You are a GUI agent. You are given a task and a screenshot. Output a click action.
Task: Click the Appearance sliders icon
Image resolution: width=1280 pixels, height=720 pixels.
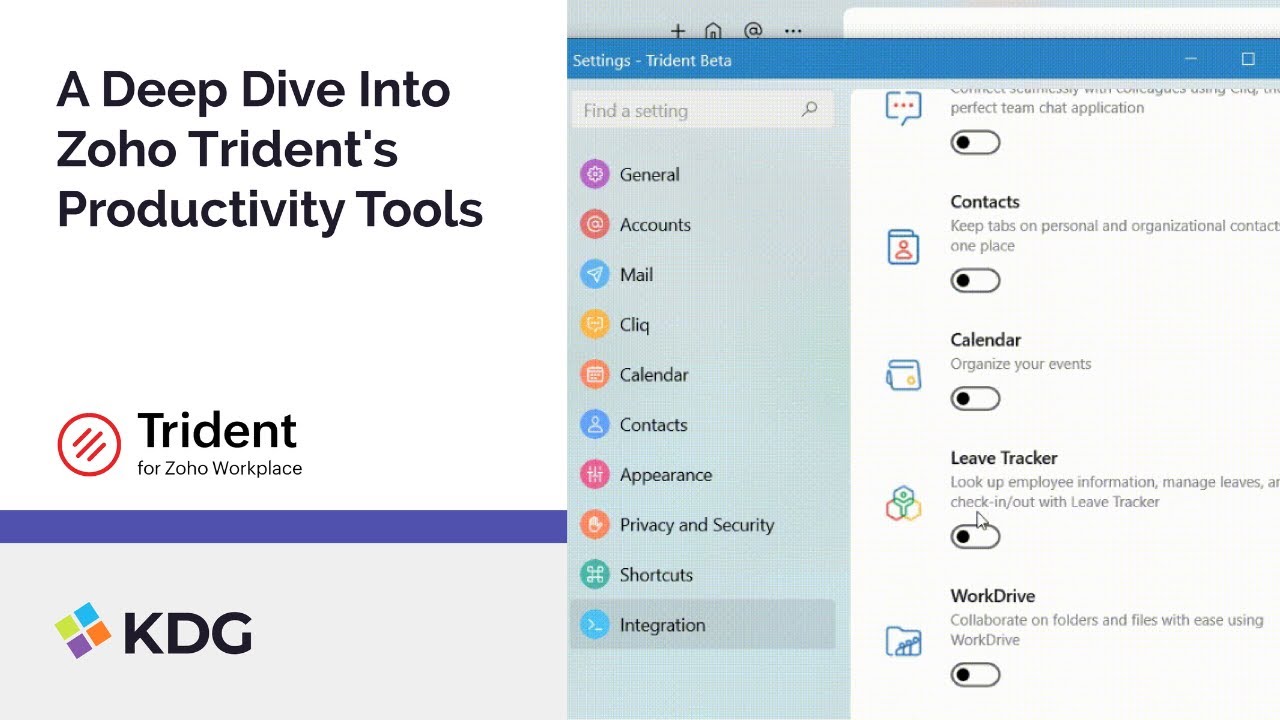(595, 474)
